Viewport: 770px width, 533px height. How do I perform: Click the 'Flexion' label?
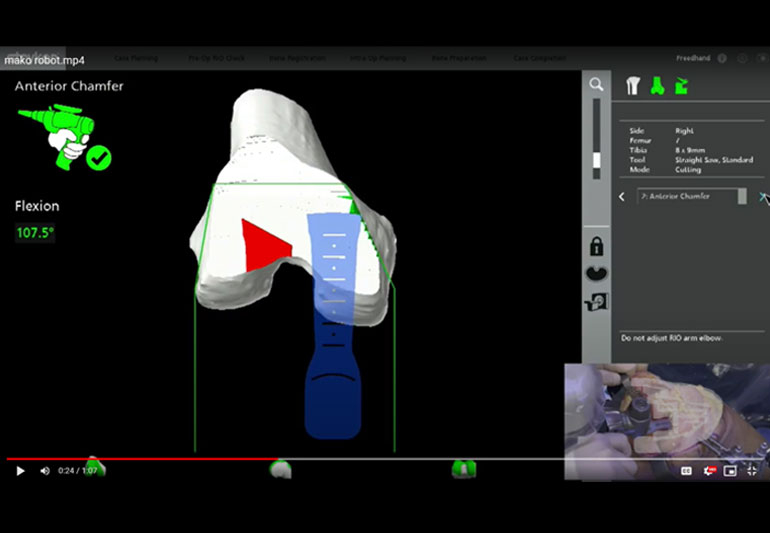pos(37,206)
